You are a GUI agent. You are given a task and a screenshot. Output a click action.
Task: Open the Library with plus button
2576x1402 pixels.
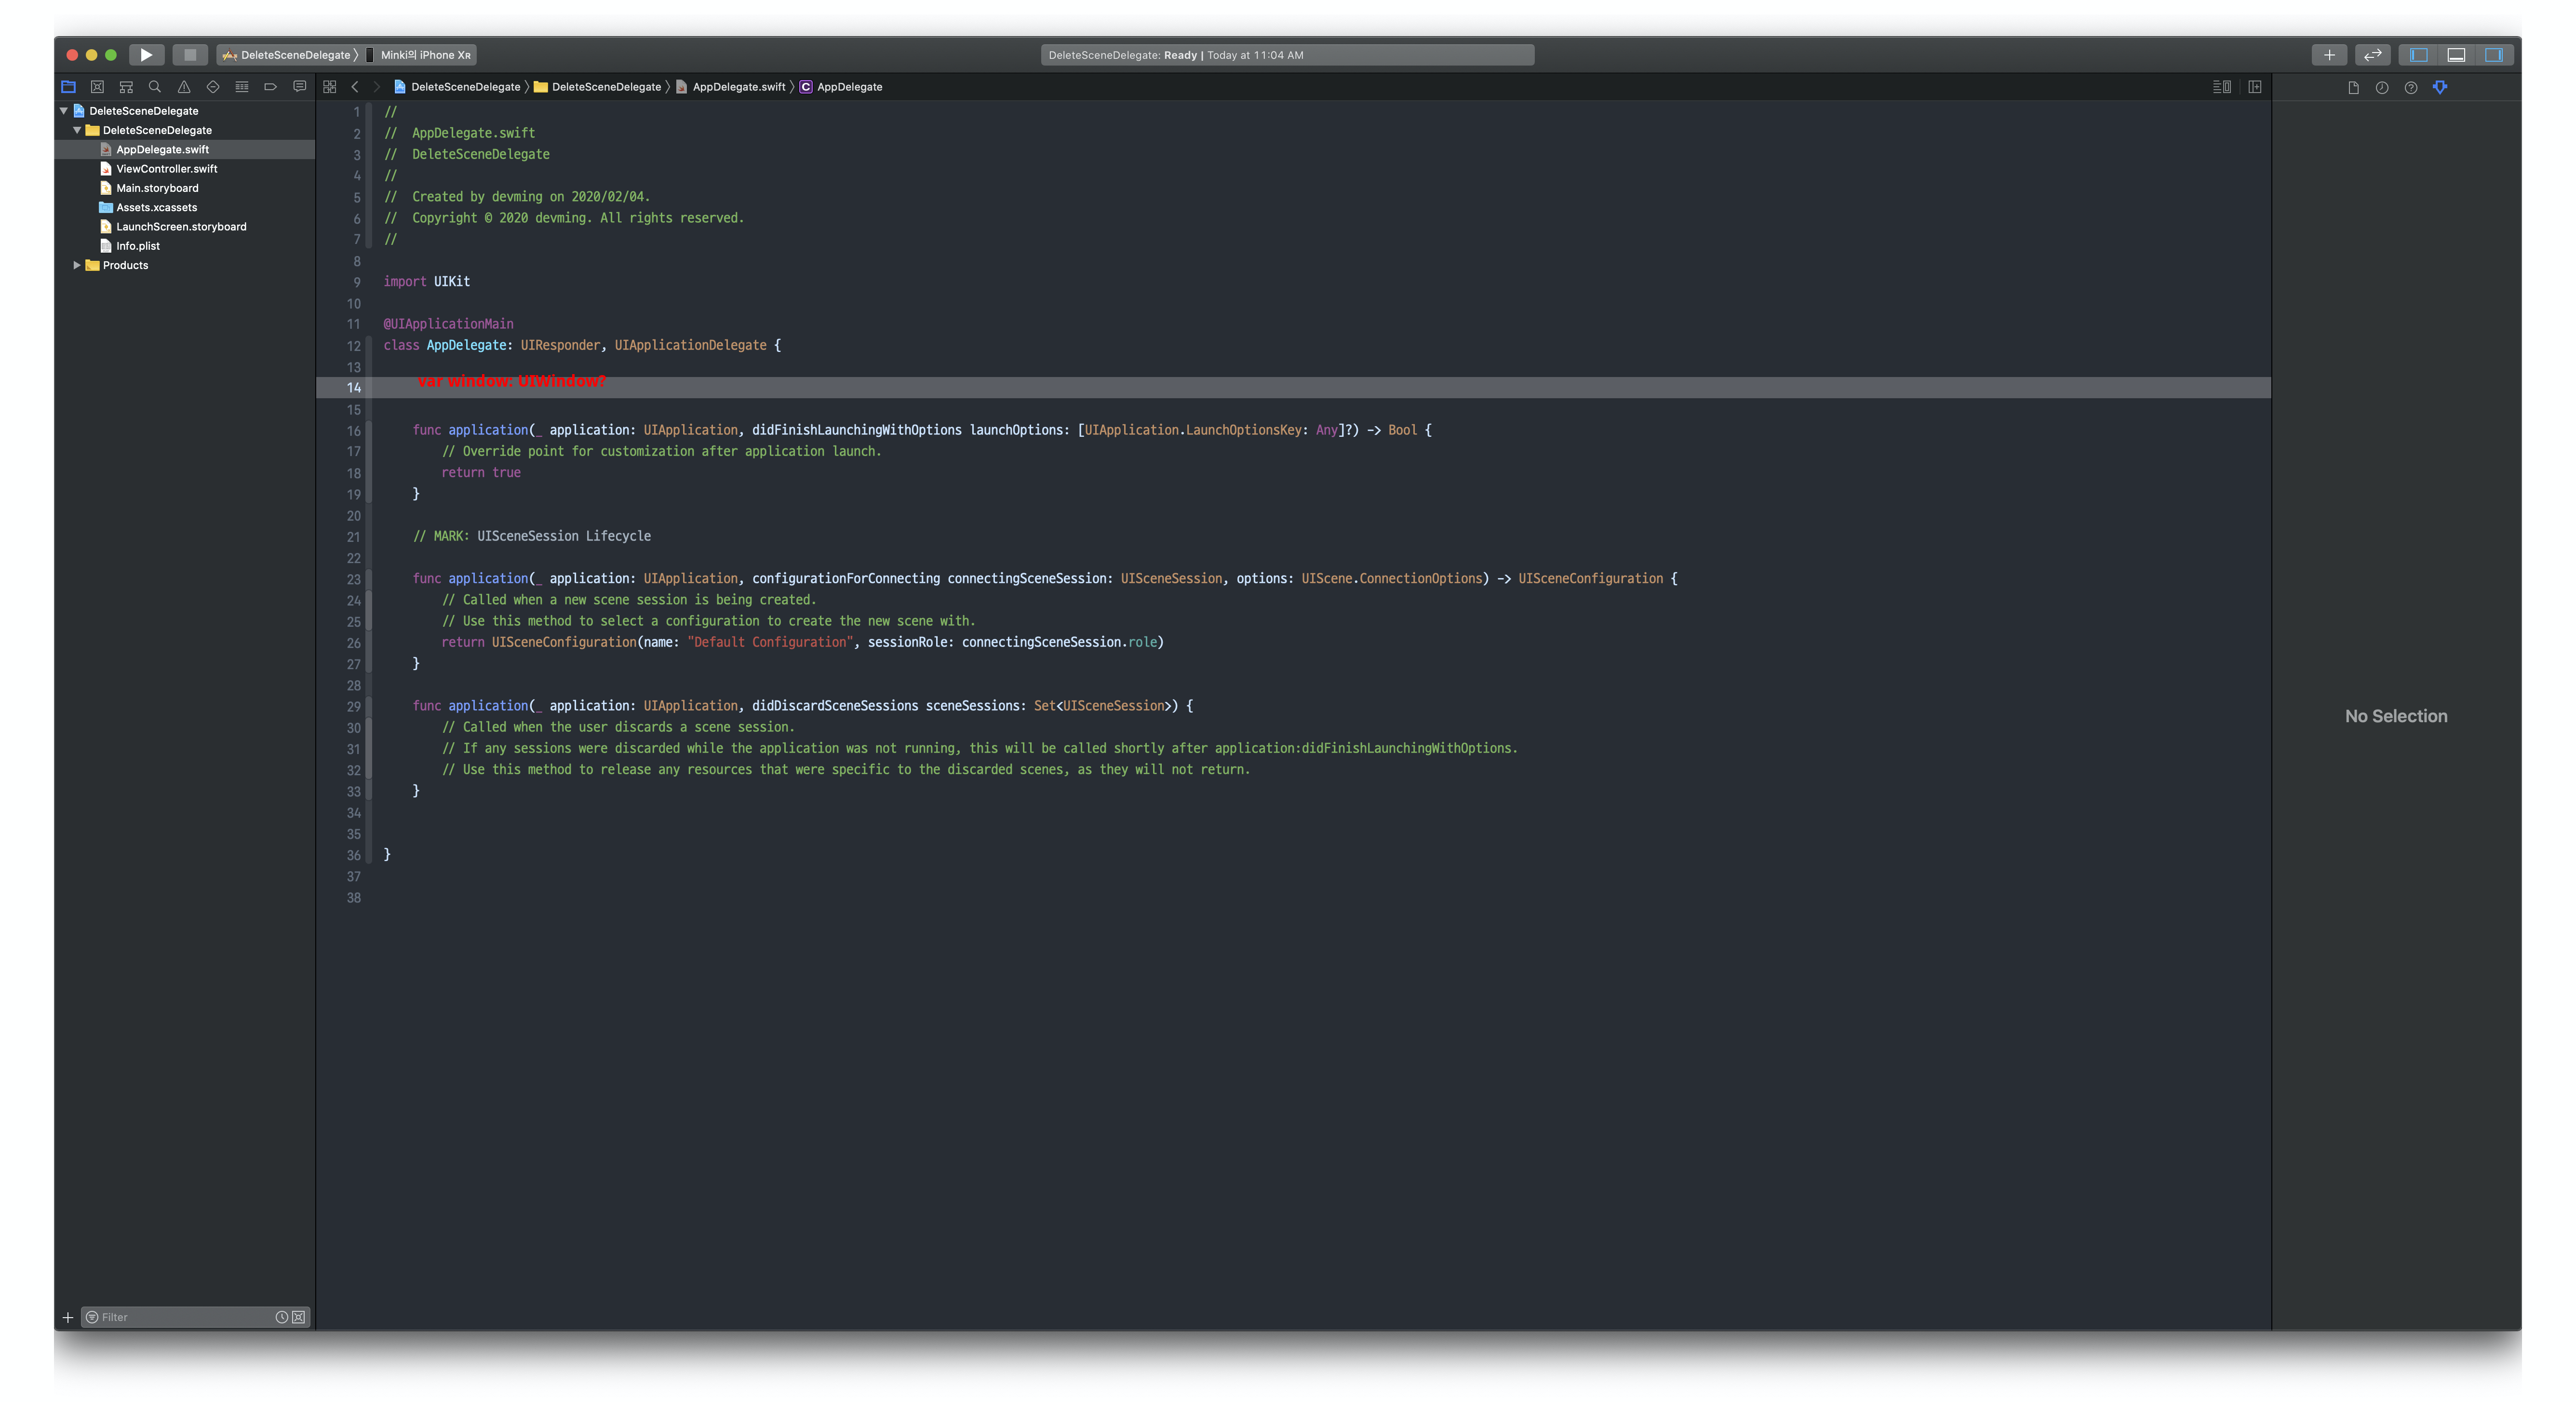coord(2329,55)
